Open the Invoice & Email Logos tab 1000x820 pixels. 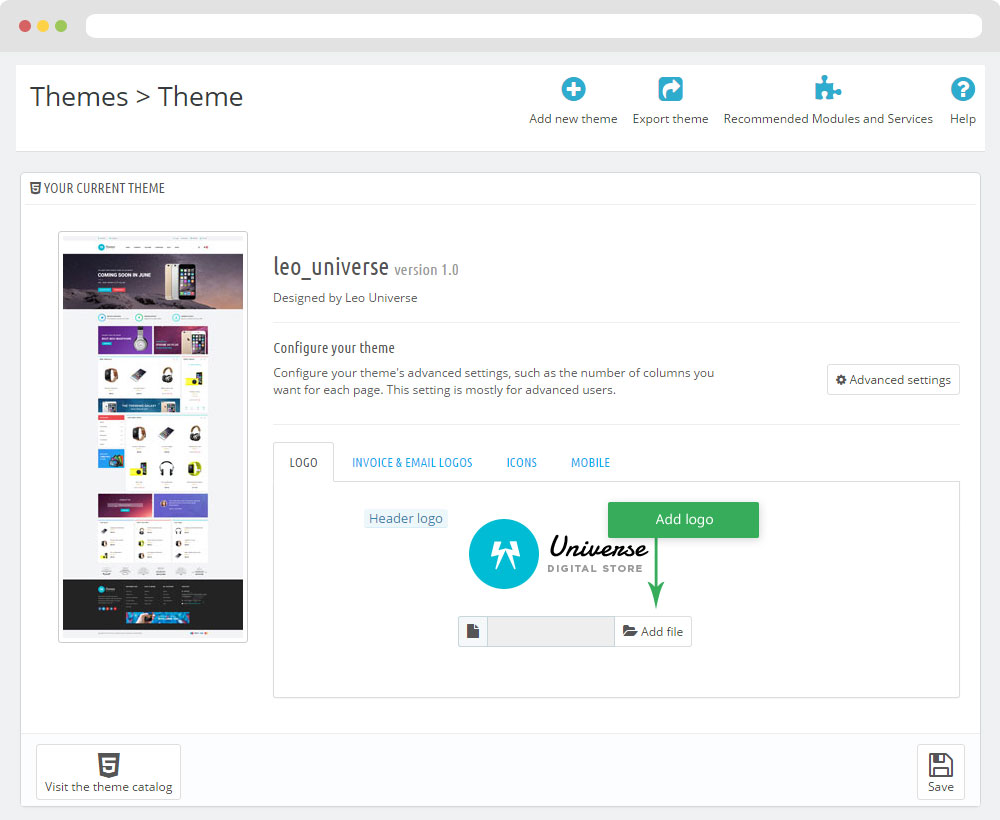click(412, 462)
